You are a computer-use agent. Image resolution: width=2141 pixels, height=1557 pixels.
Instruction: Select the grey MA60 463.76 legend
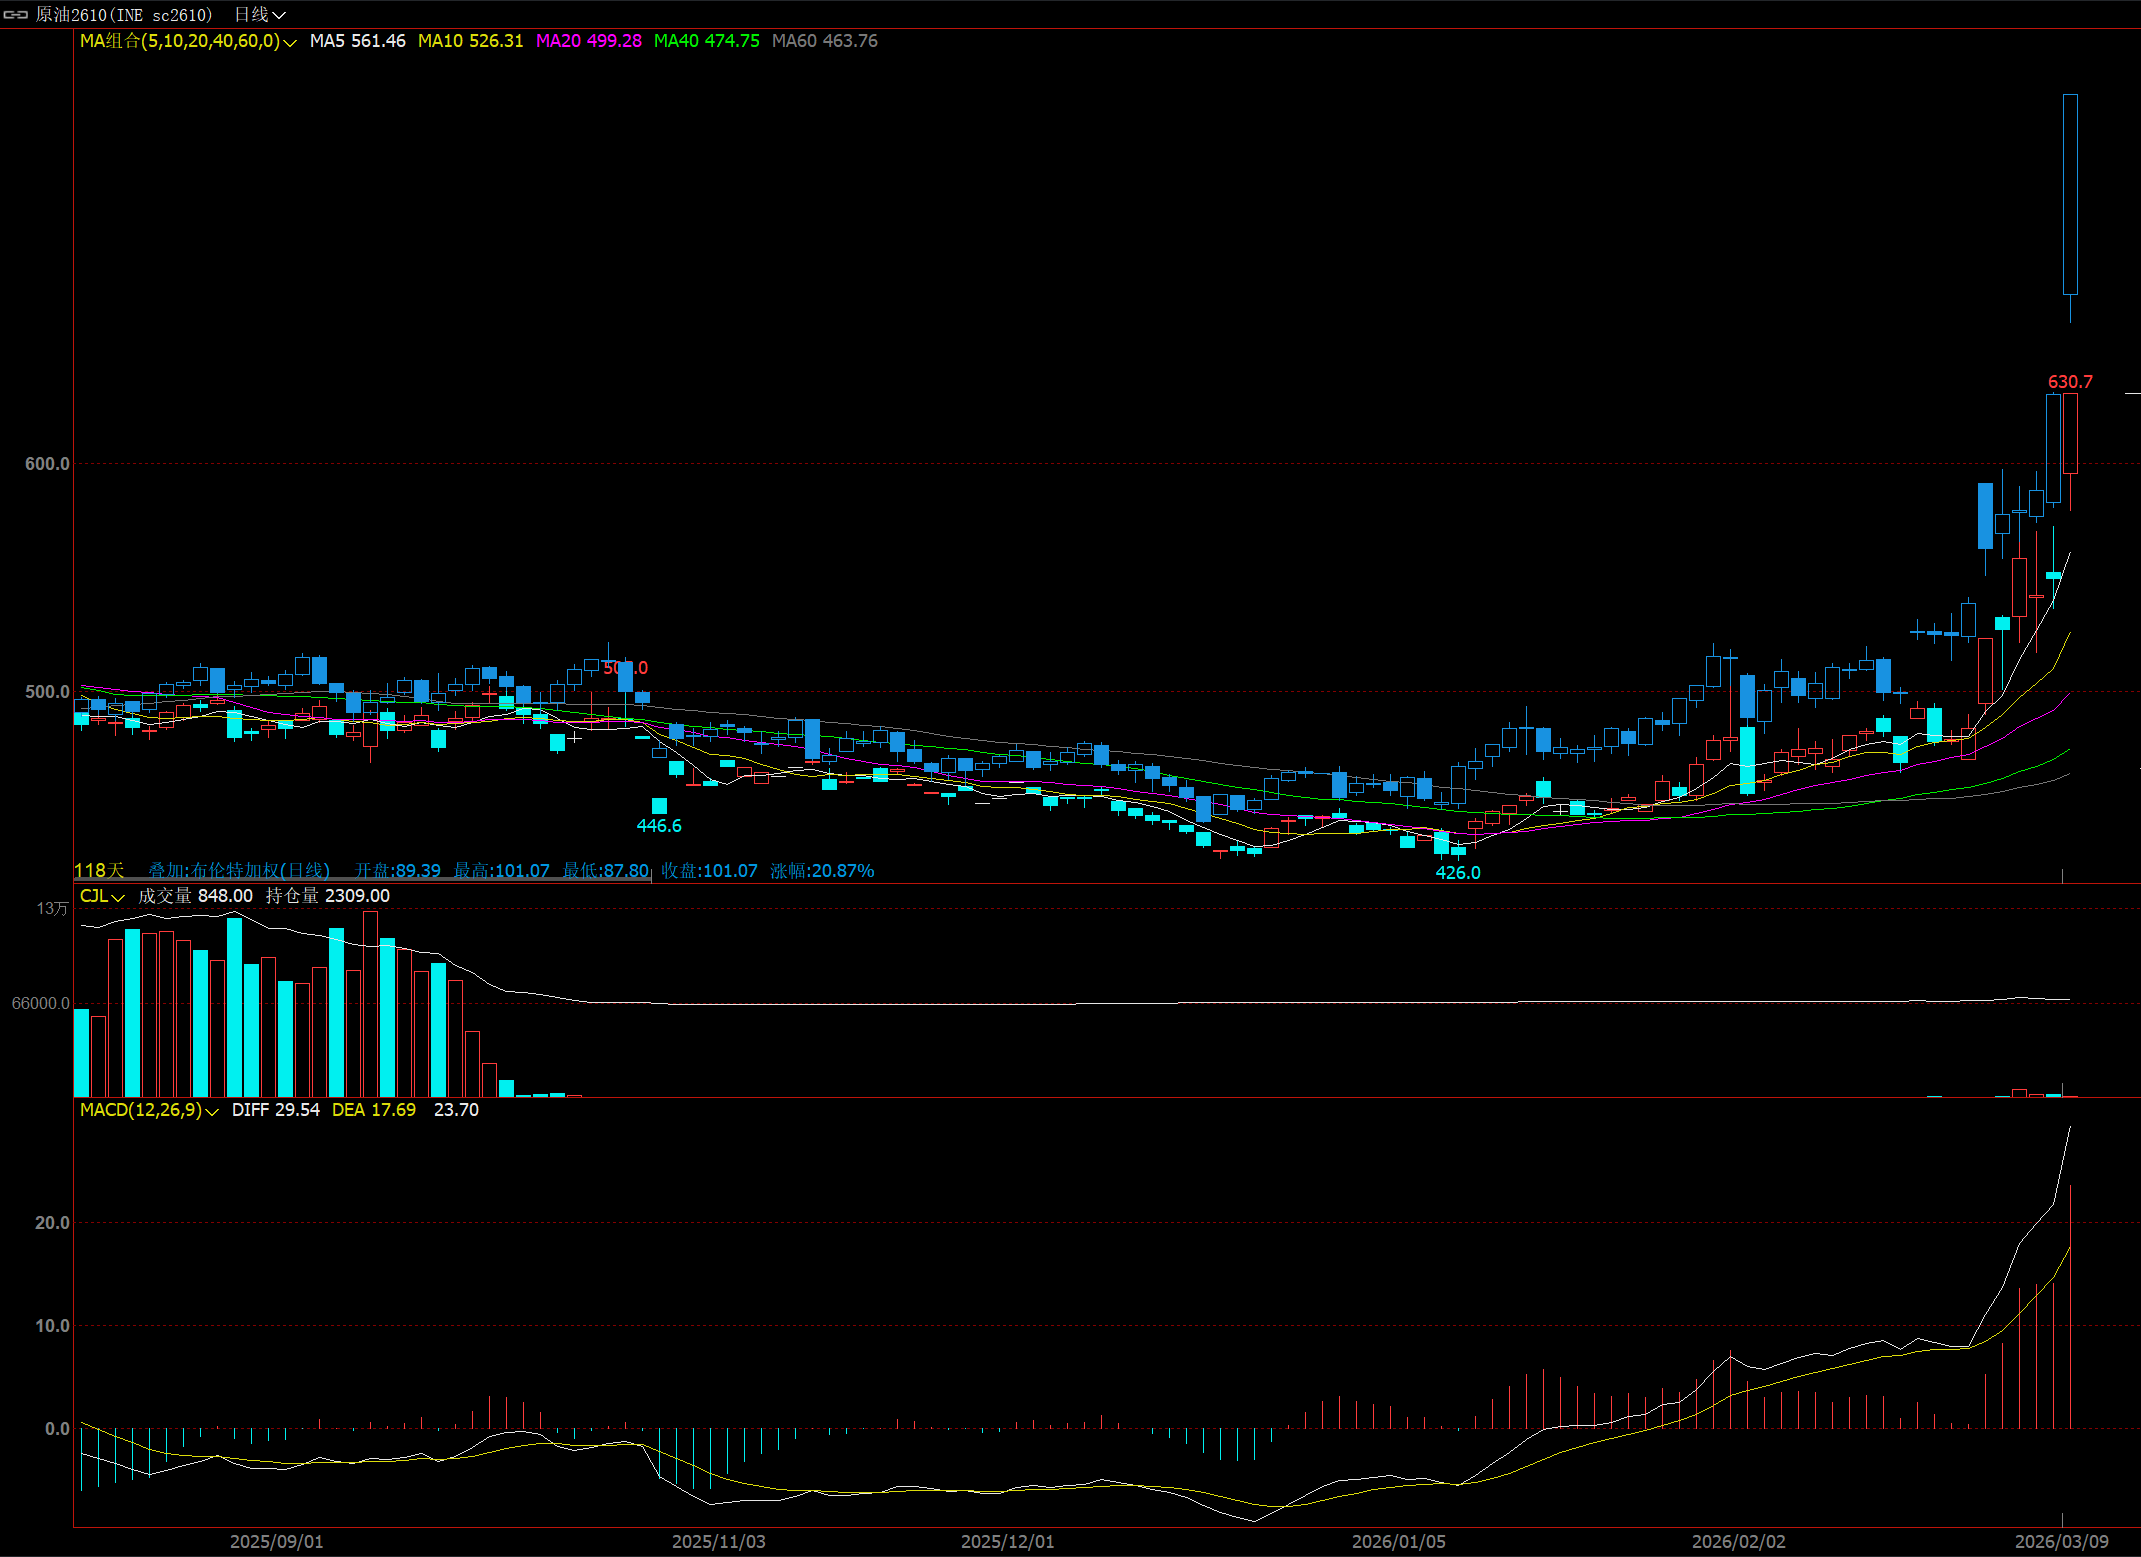pyautogui.click(x=824, y=41)
